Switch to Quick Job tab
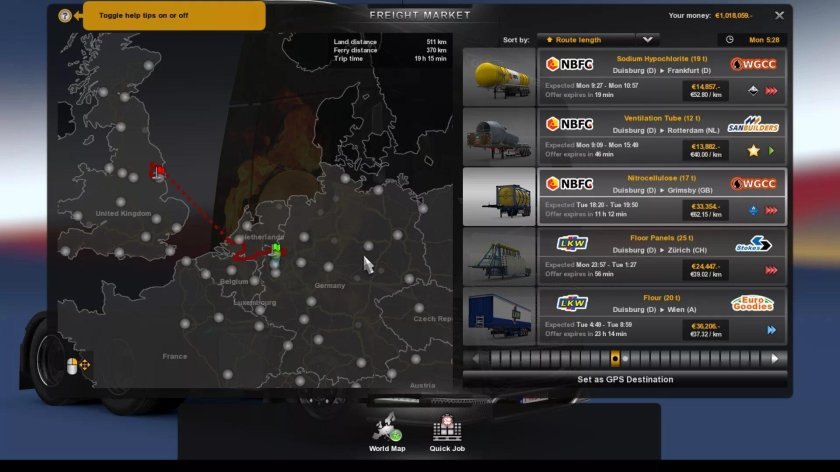Viewport: 840px width, 472px height. pyautogui.click(x=447, y=433)
